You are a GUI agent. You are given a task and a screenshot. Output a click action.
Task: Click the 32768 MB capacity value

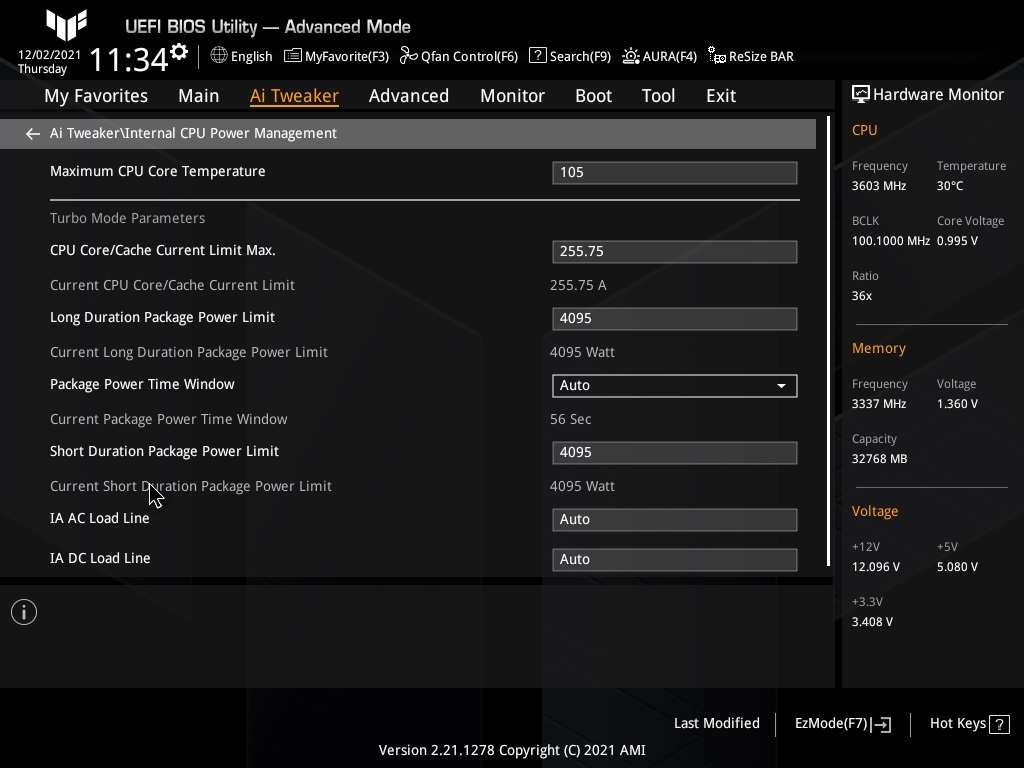pyautogui.click(x=879, y=459)
